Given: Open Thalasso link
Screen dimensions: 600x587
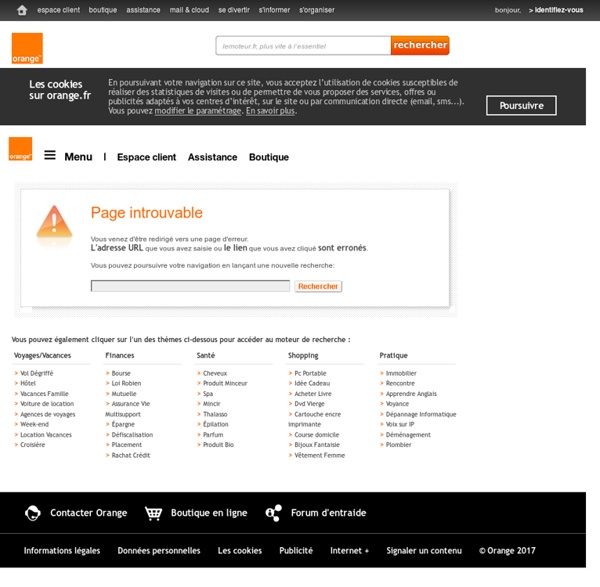Looking at the screenshot, I should coord(215,414).
